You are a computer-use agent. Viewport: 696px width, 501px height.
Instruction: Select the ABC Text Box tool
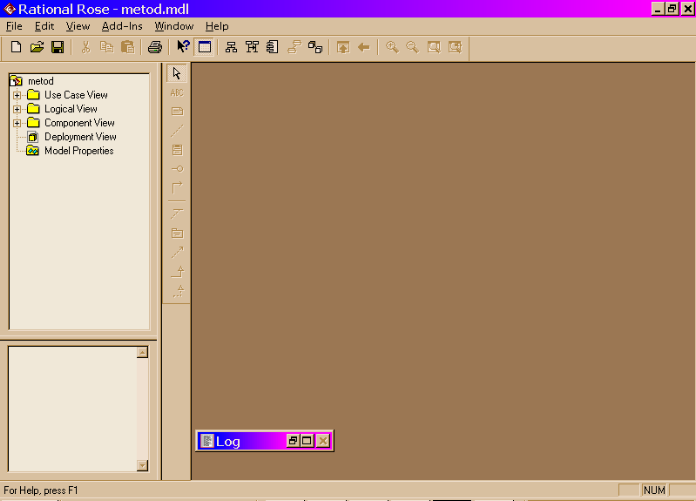pos(177,92)
